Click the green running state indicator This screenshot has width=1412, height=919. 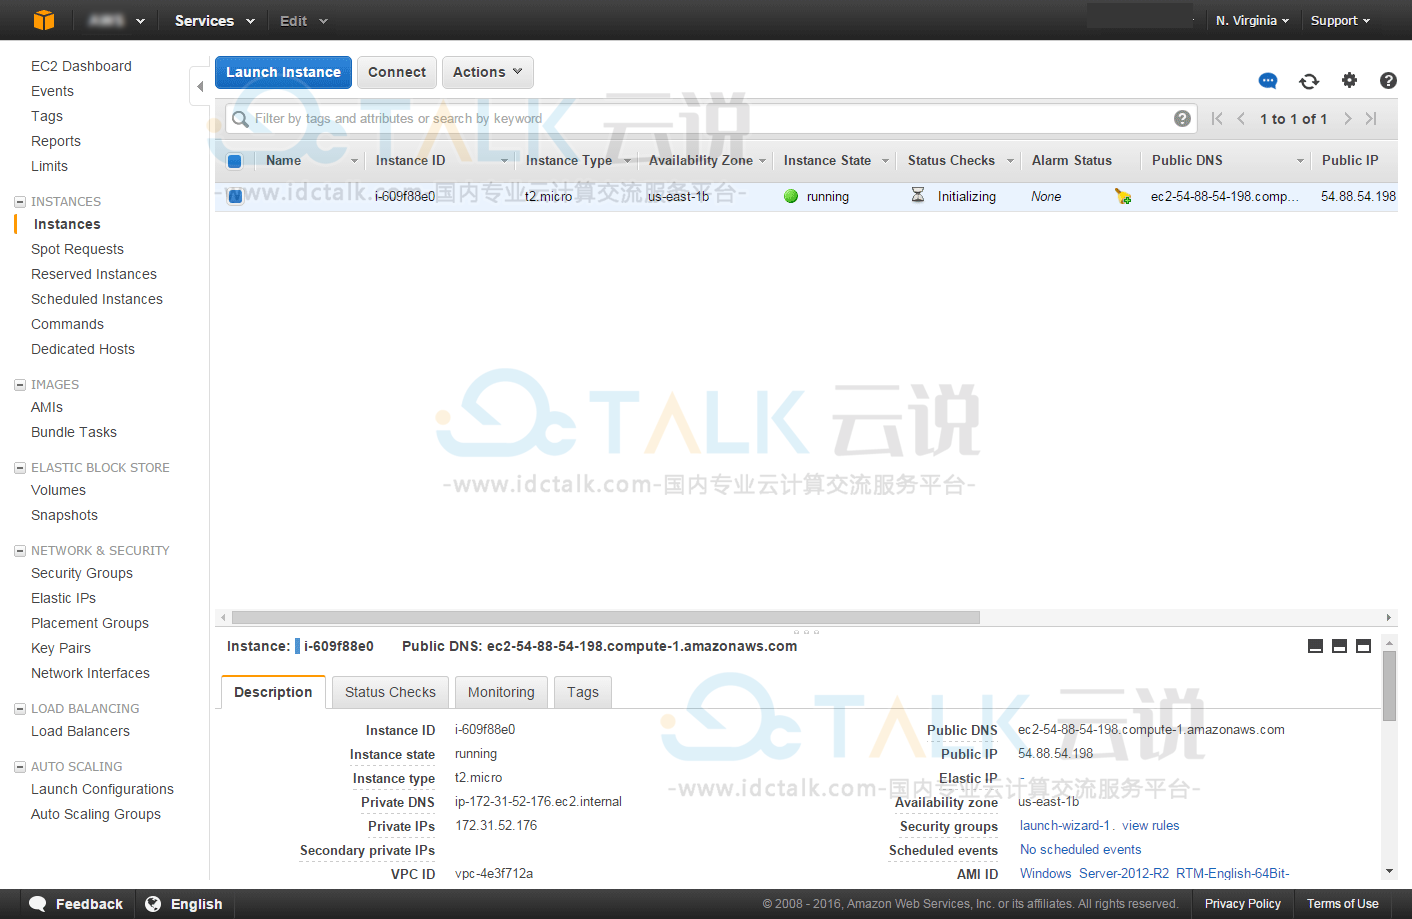(791, 196)
